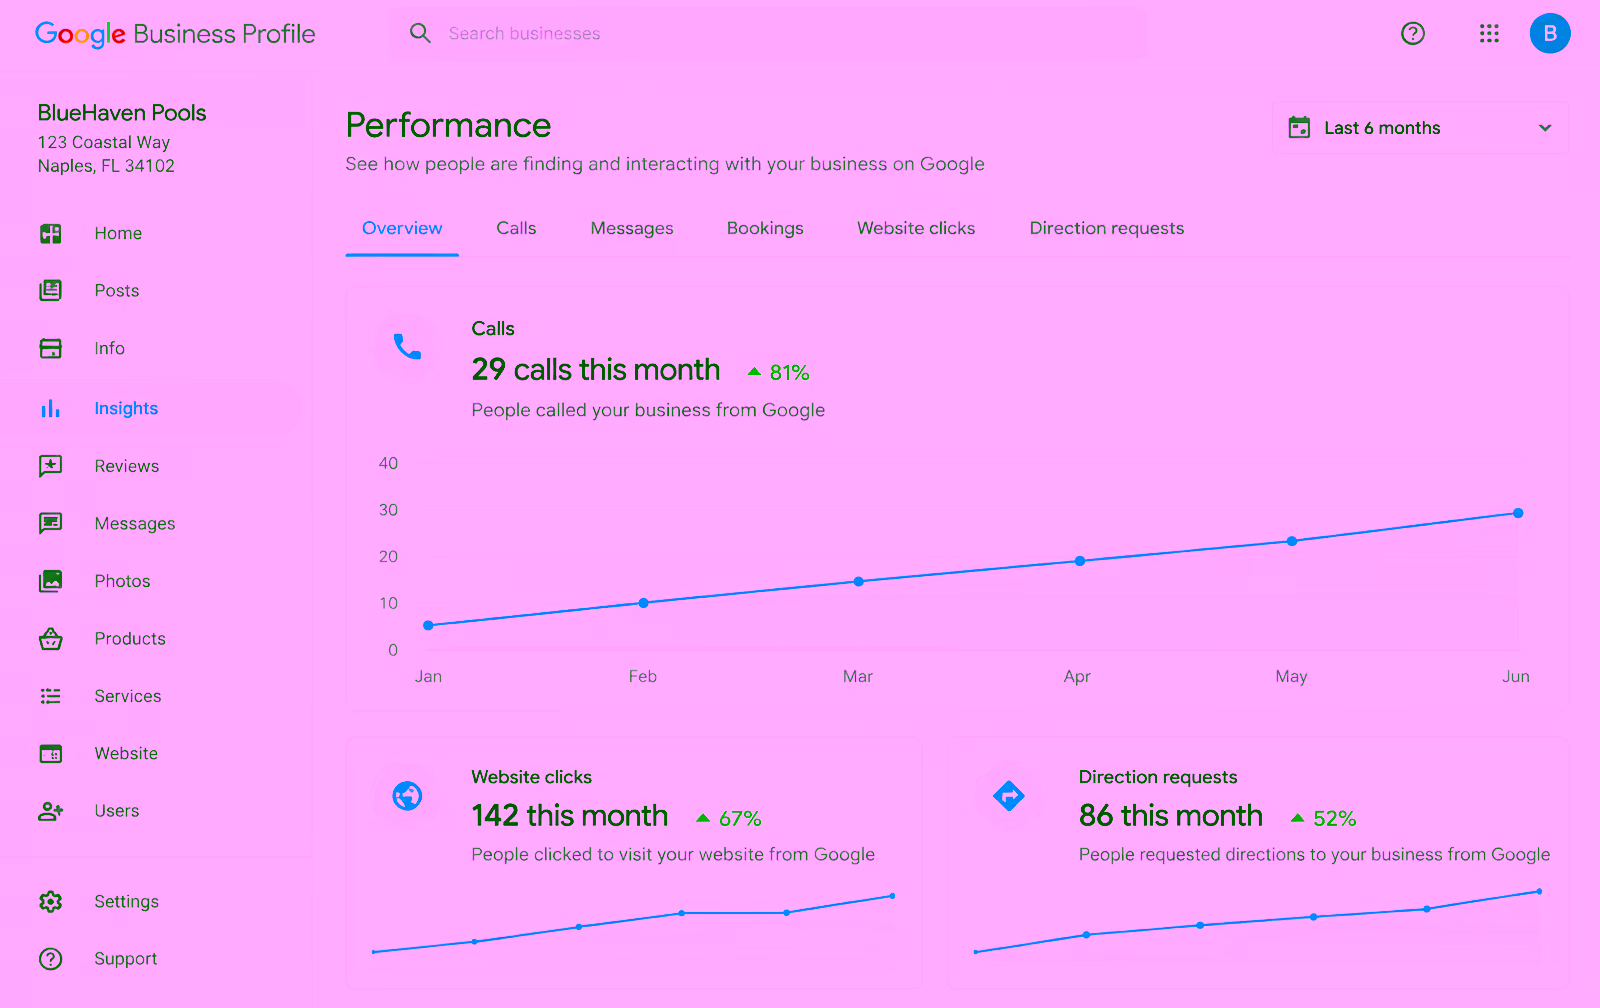The height and width of the screenshot is (1008, 1600).
Task: Click the directions arrow icon on card
Action: point(1009,796)
